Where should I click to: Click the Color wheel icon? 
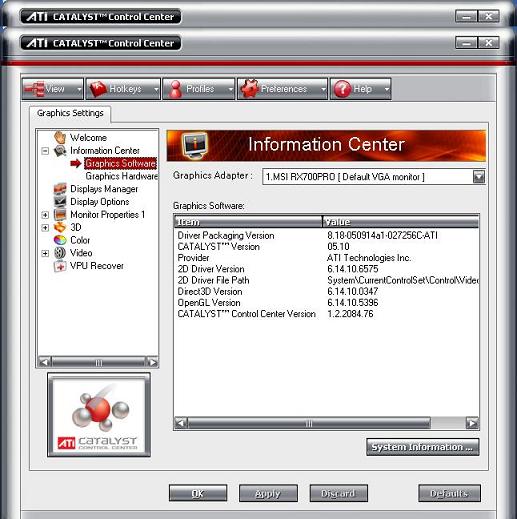tap(60, 240)
